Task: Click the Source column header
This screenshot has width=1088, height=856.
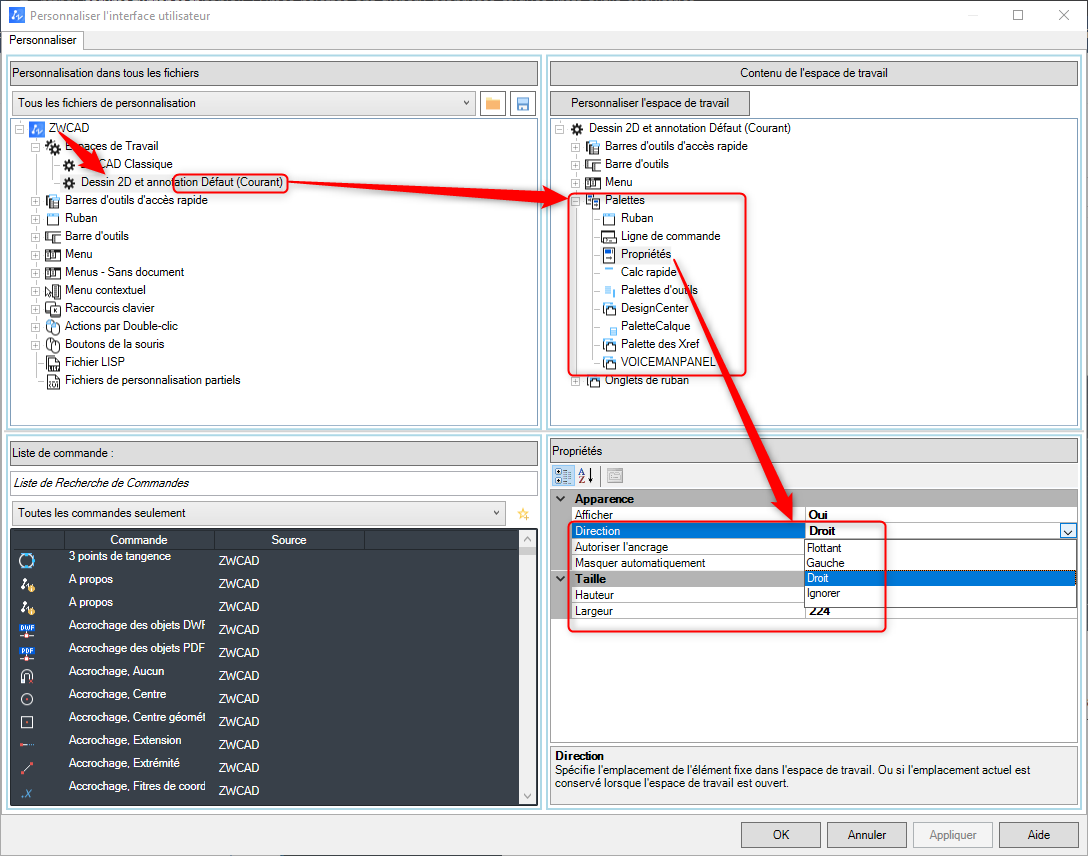Action: coord(289,540)
